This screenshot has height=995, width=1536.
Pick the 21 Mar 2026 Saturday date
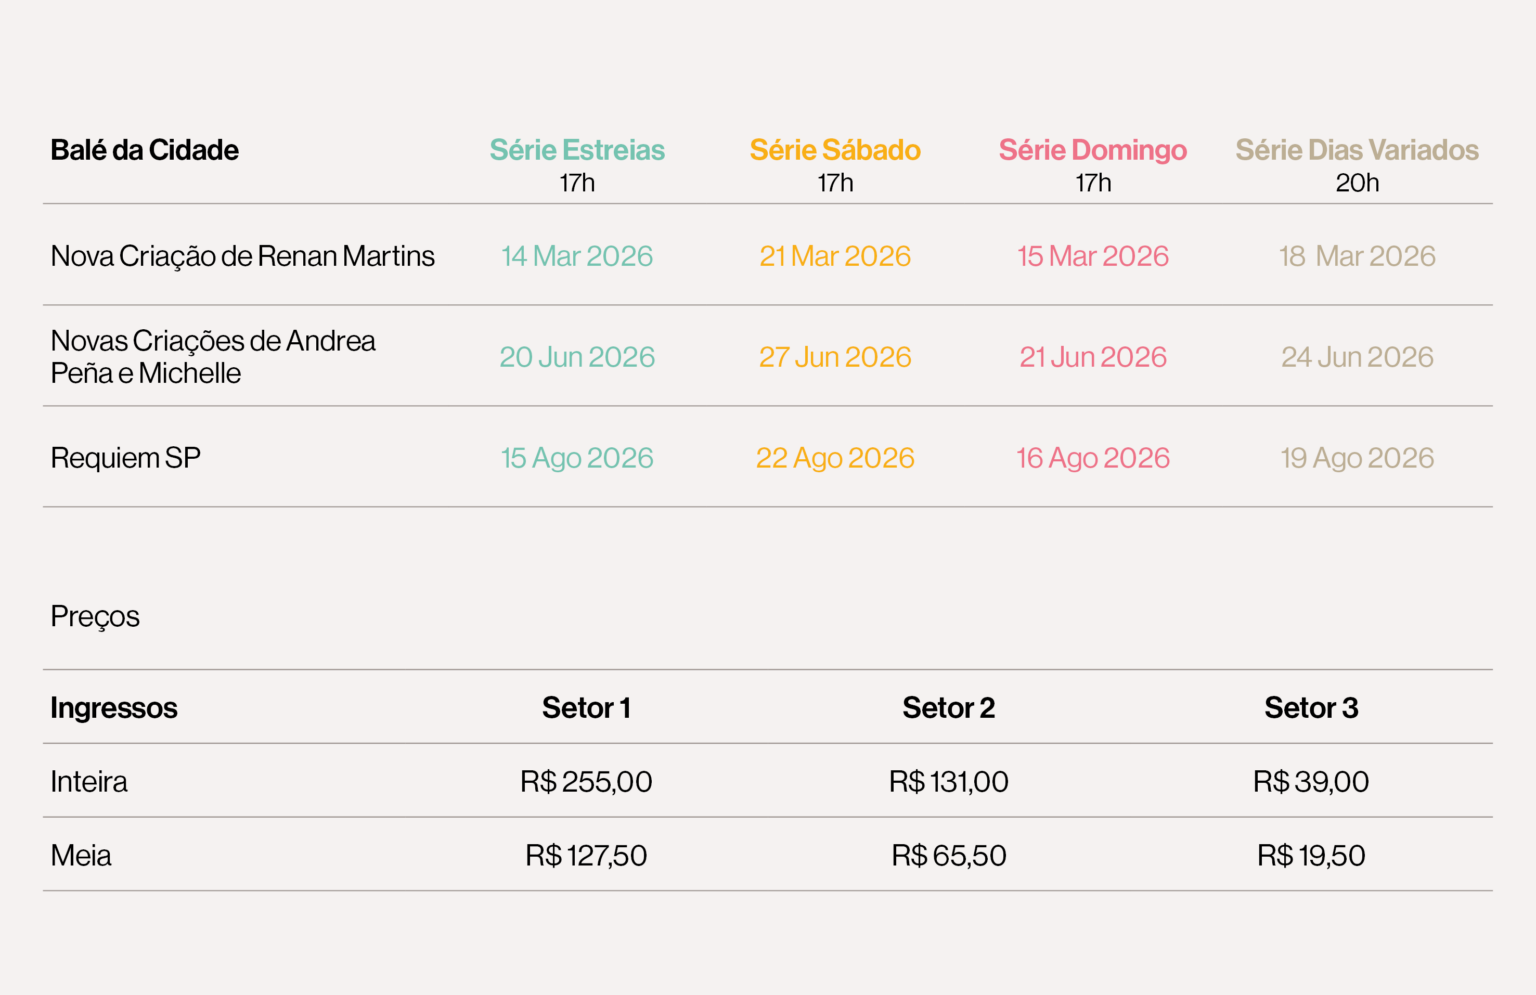click(835, 256)
